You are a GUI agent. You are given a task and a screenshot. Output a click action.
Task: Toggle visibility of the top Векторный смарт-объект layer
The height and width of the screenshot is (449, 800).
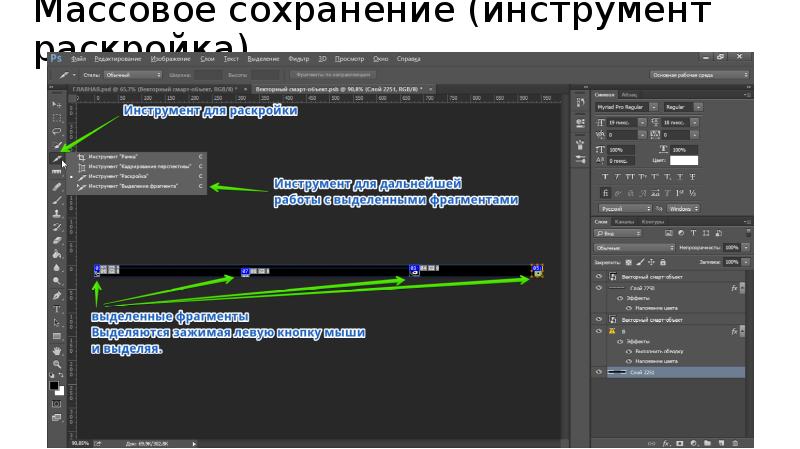click(599, 275)
